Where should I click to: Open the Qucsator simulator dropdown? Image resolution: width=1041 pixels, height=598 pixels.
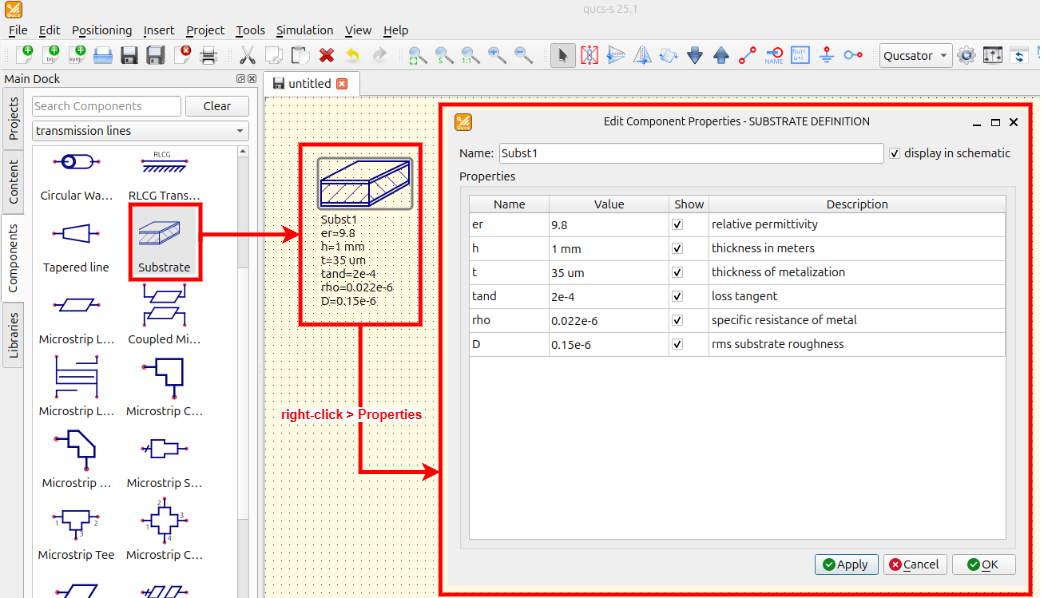pyautogui.click(x=916, y=56)
